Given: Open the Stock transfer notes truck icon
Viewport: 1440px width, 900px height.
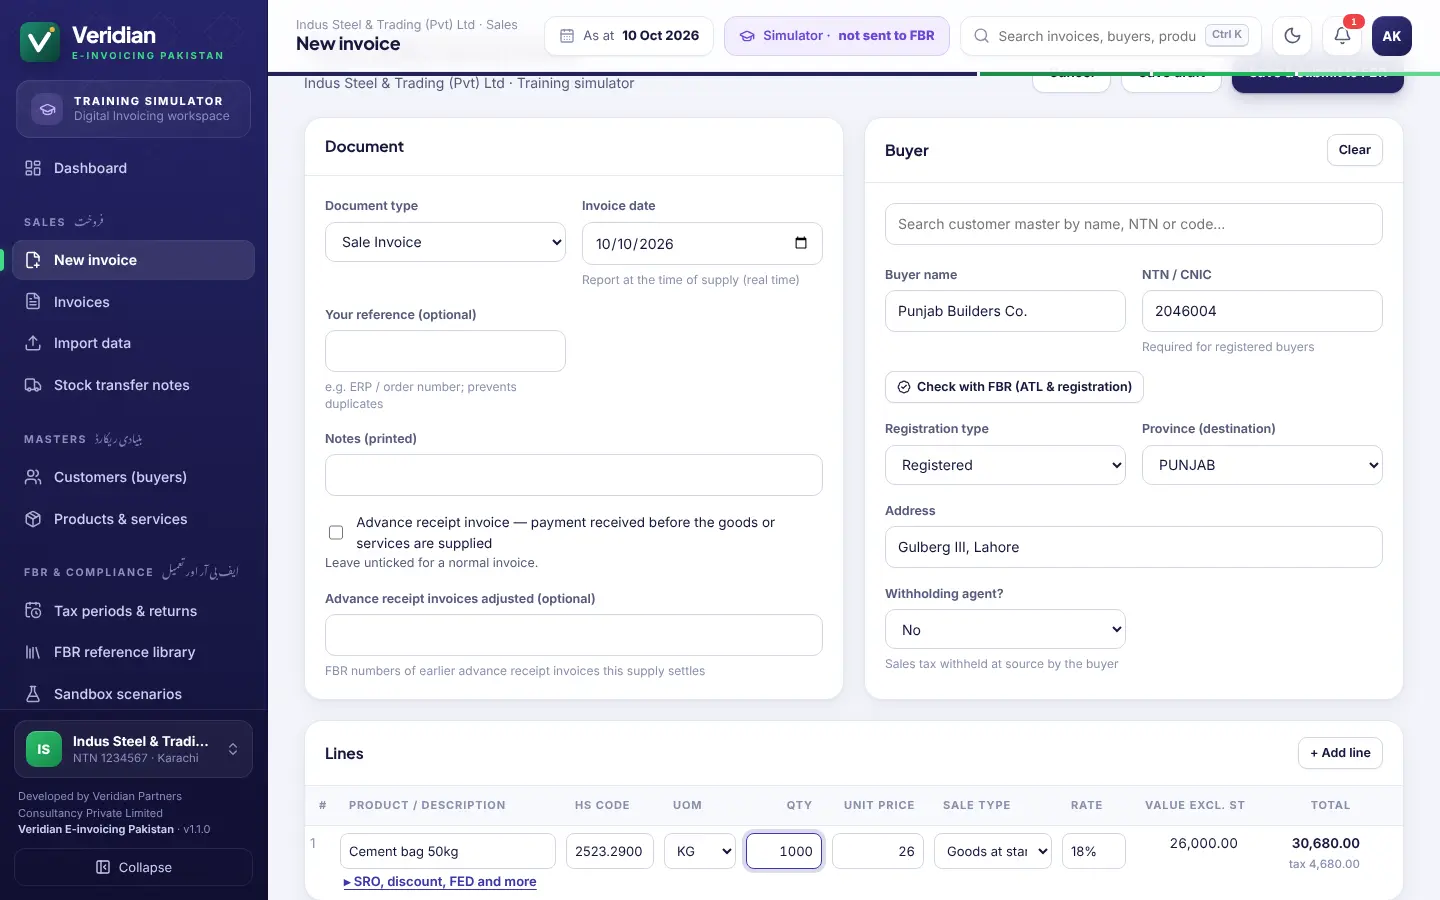Looking at the screenshot, I should (33, 385).
